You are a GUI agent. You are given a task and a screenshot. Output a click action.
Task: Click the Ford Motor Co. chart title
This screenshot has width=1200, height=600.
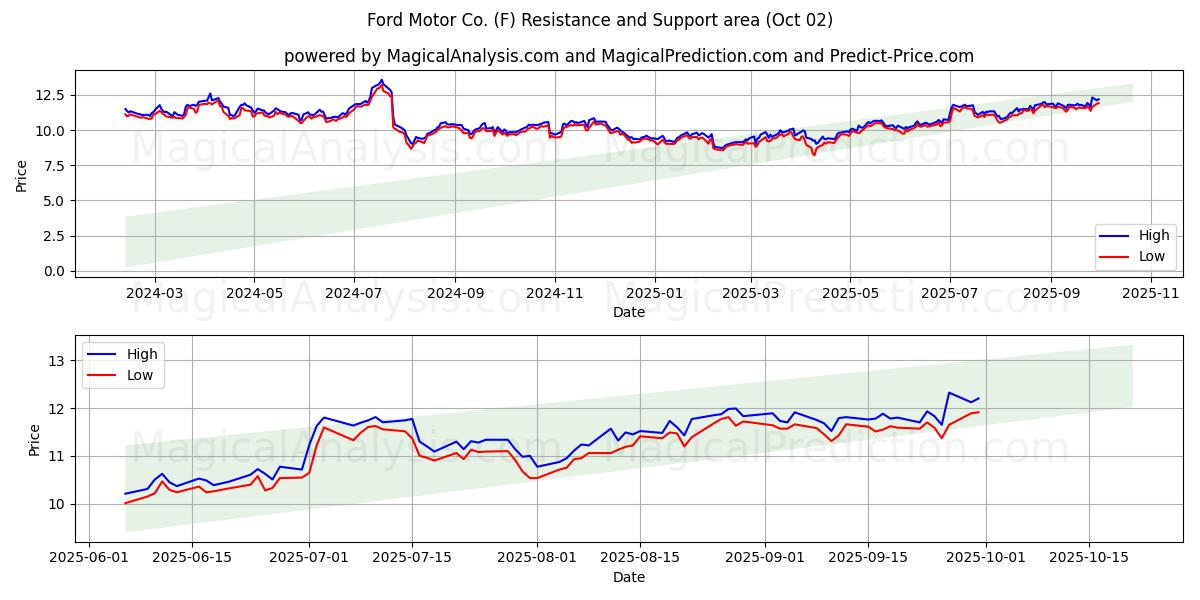tap(600, 20)
